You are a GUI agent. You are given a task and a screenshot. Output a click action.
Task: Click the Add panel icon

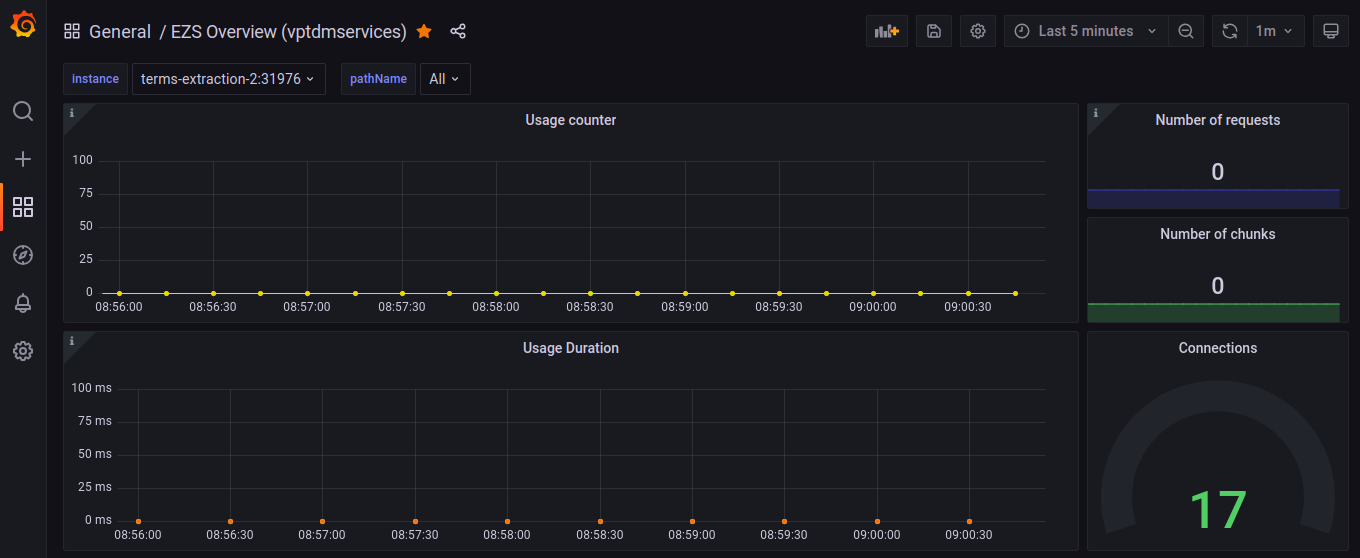pos(886,31)
